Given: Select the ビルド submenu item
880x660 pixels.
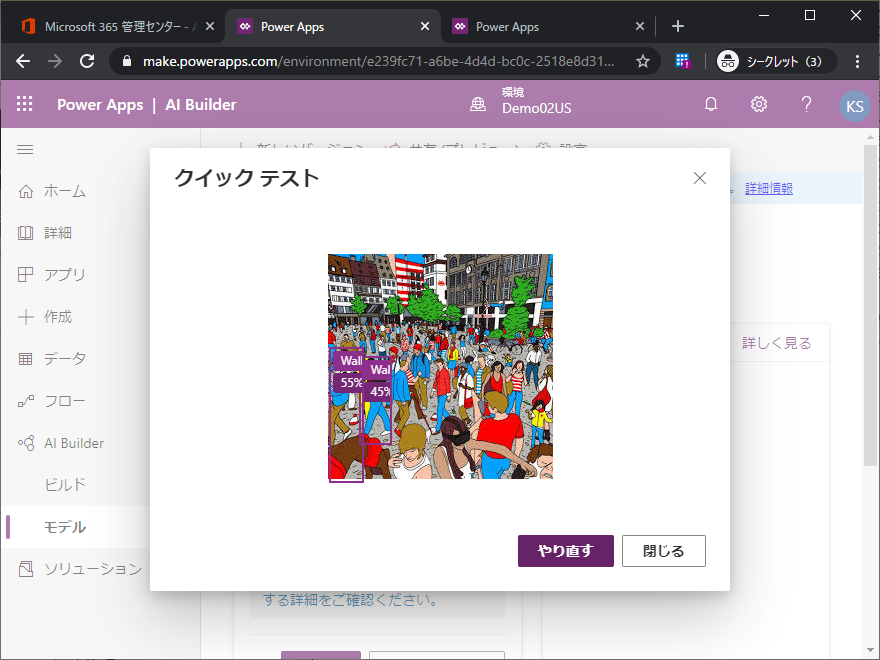Looking at the screenshot, I should click(65, 485).
